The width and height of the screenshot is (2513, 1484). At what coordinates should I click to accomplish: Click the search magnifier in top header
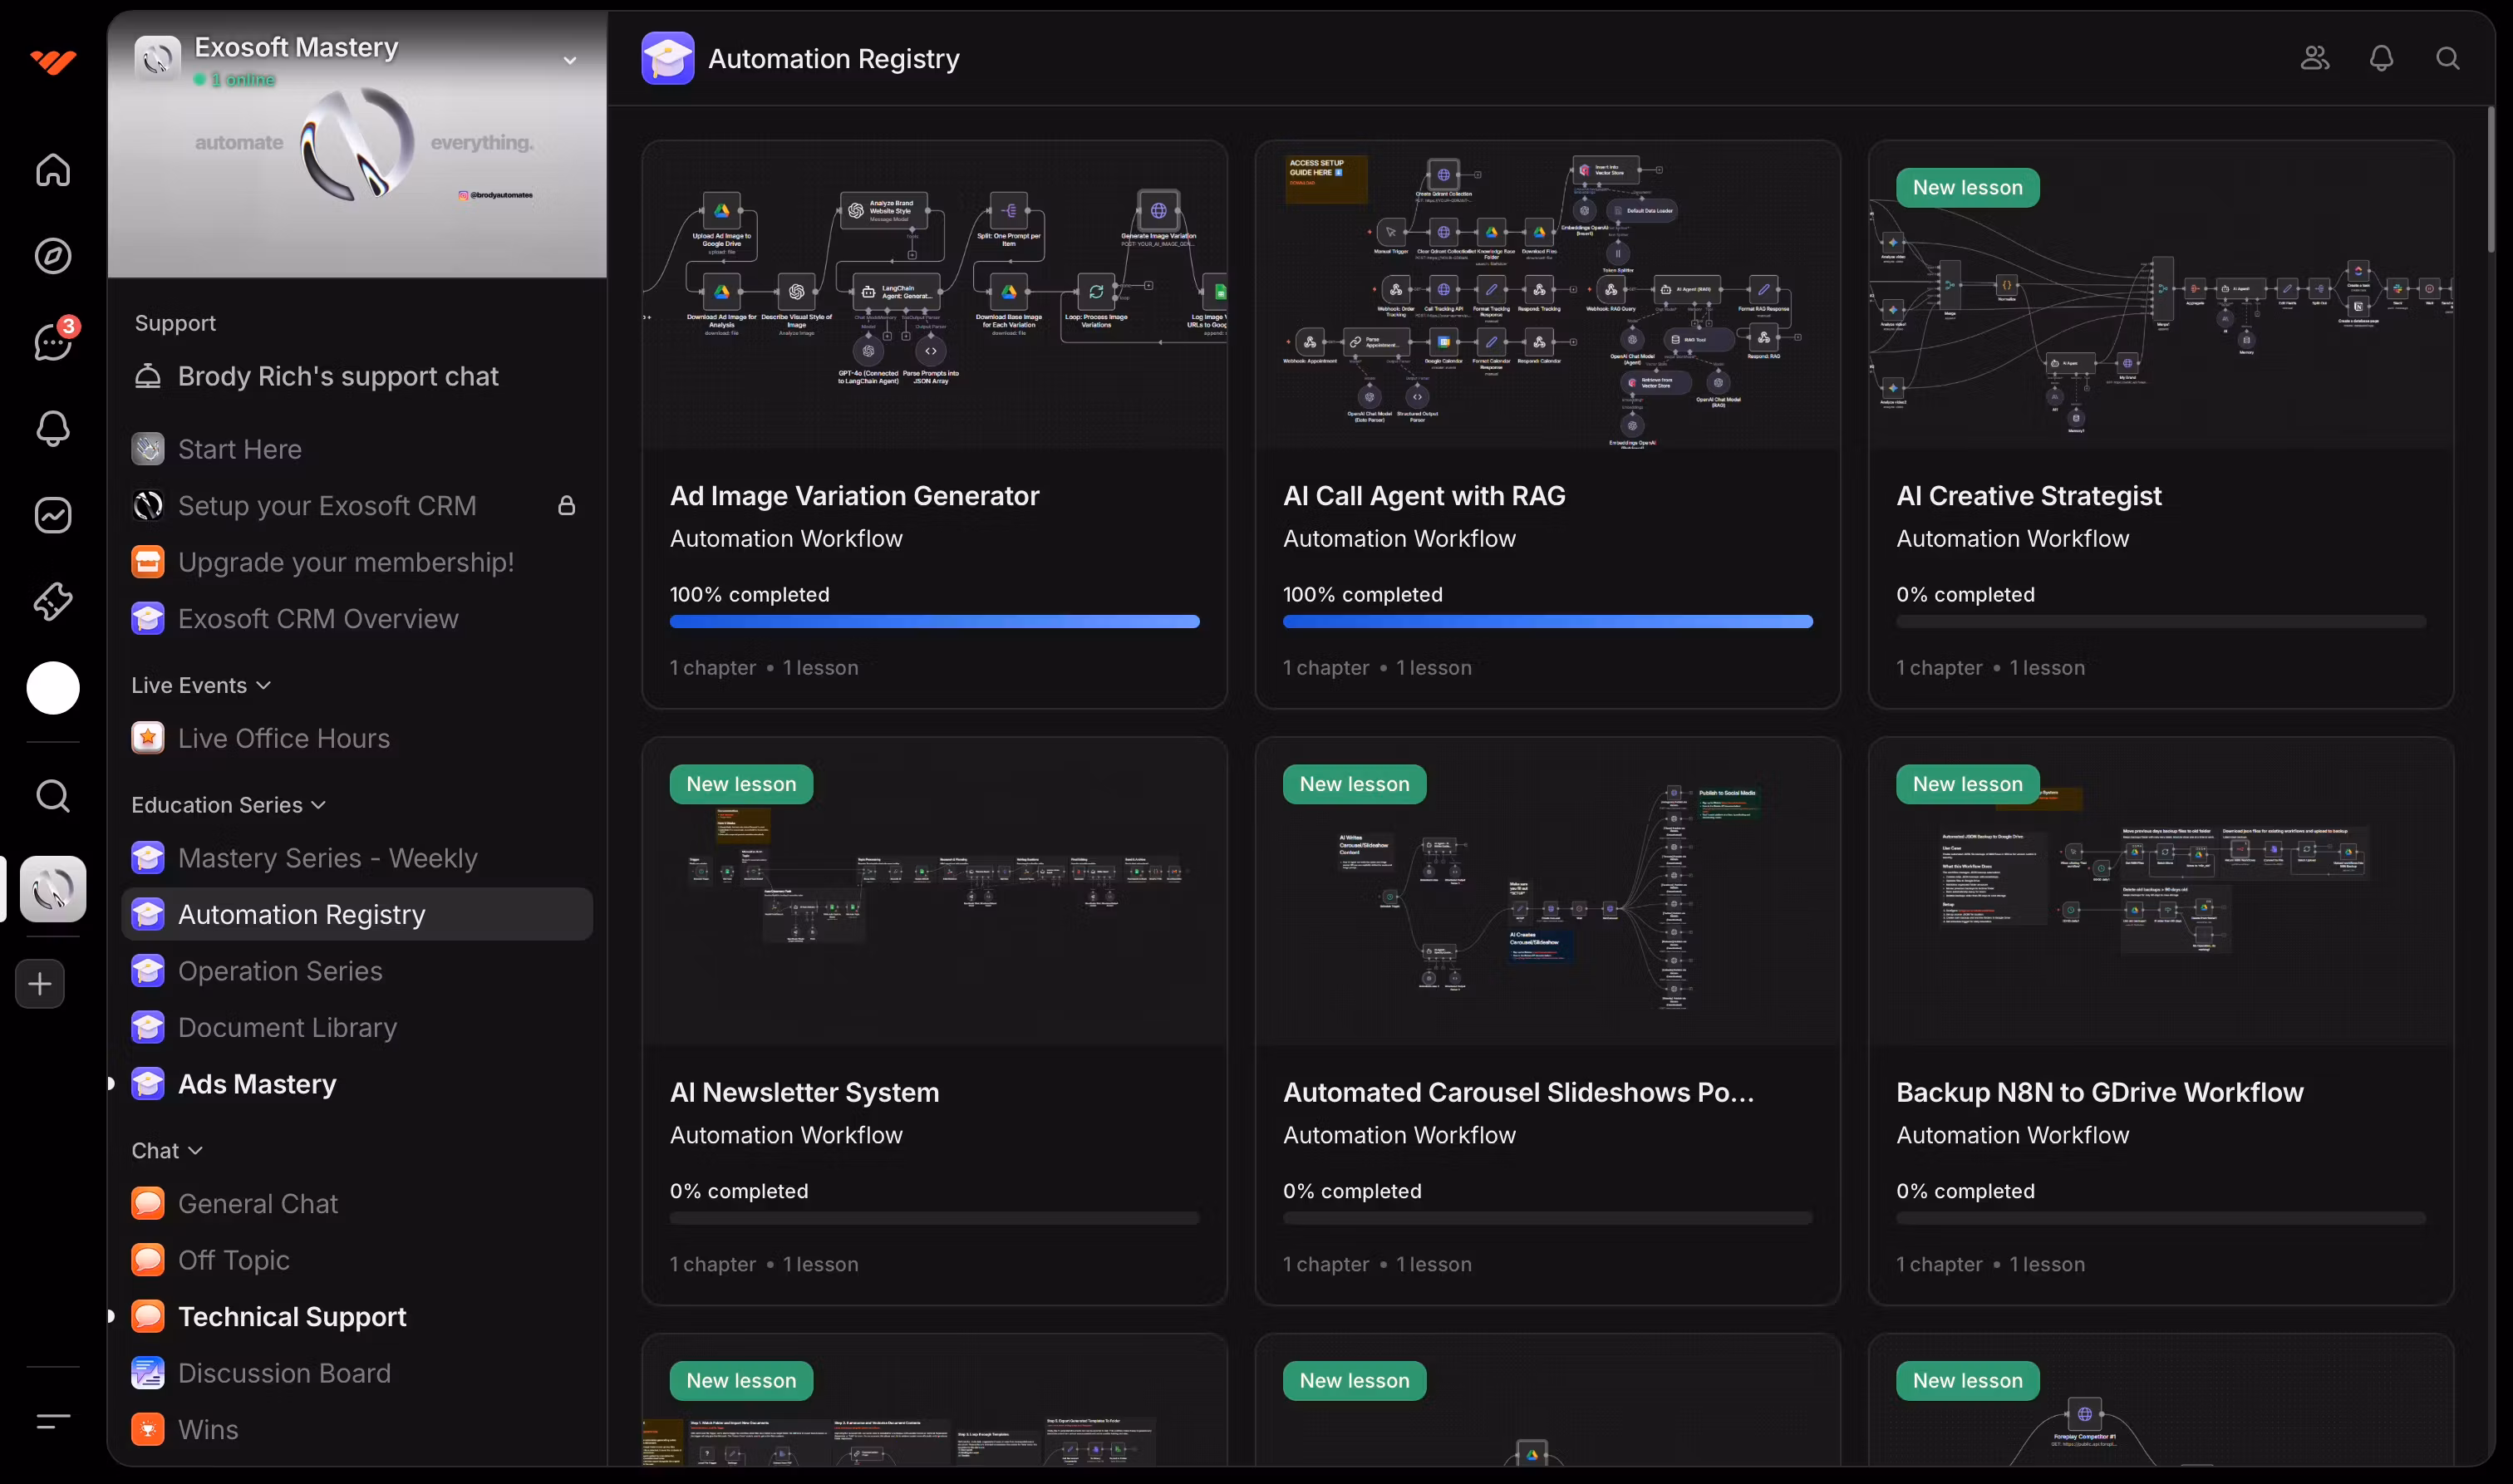point(2447,59)
